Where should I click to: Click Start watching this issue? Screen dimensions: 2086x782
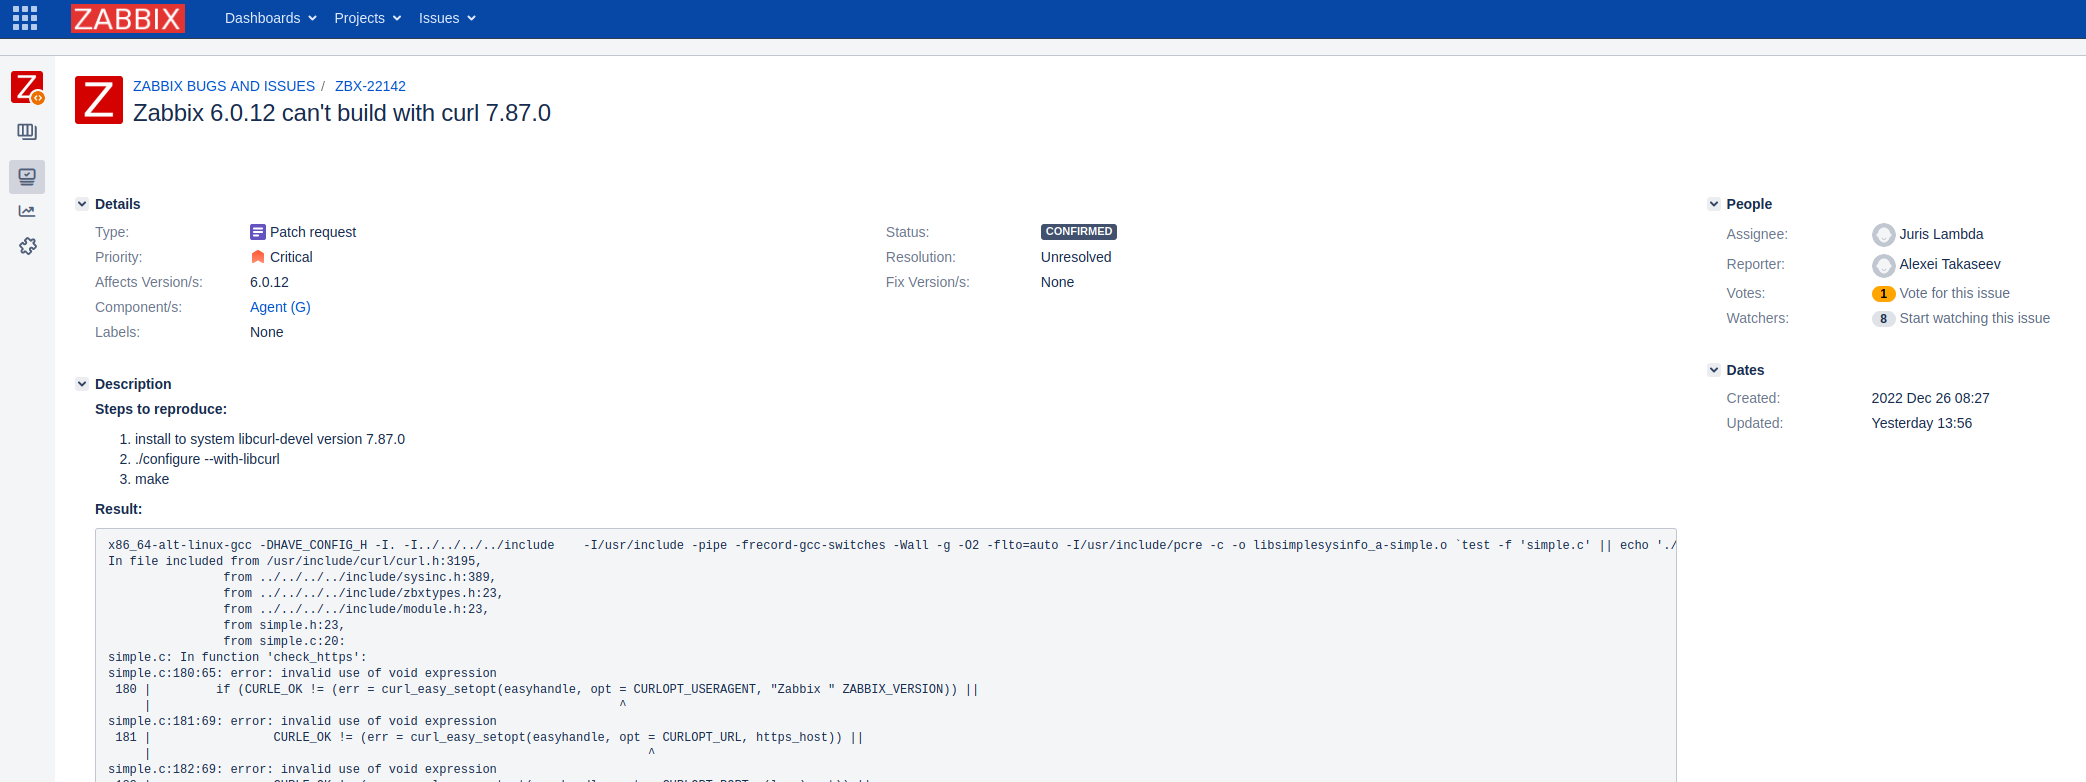click(x=1974, y=318)
